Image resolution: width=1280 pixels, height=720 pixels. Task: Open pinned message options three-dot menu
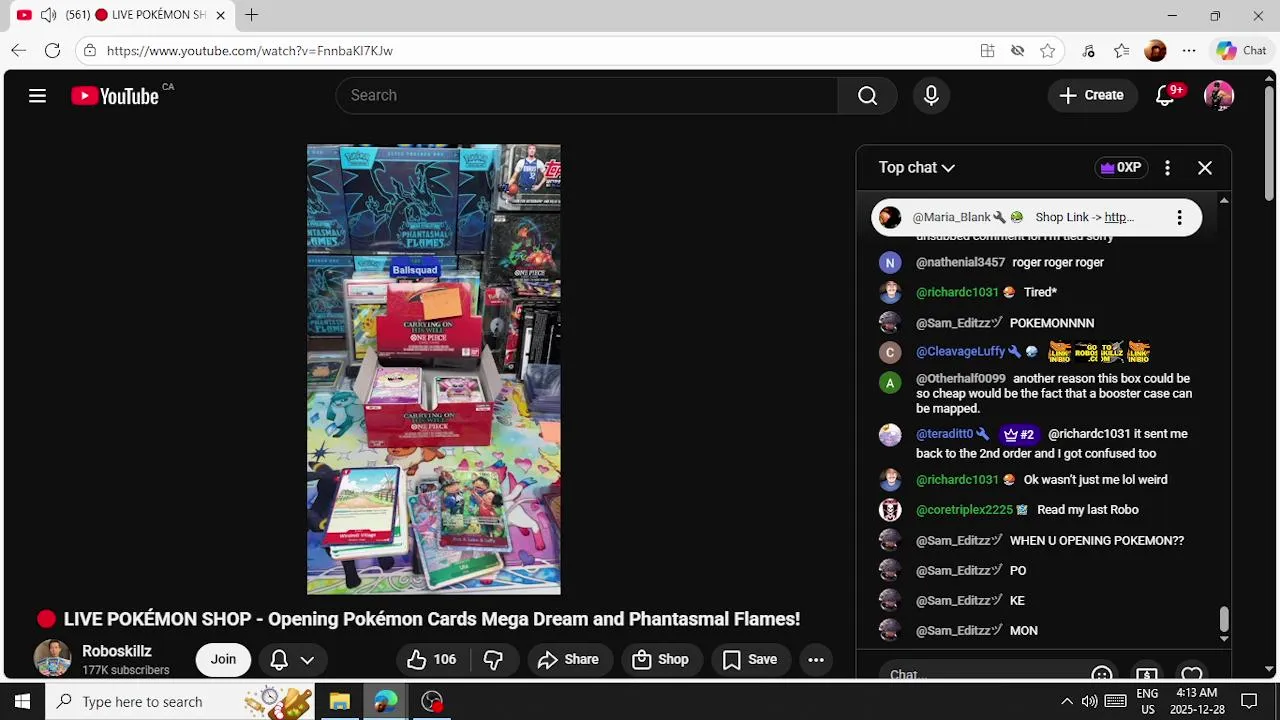click(x=1179, y=217)
